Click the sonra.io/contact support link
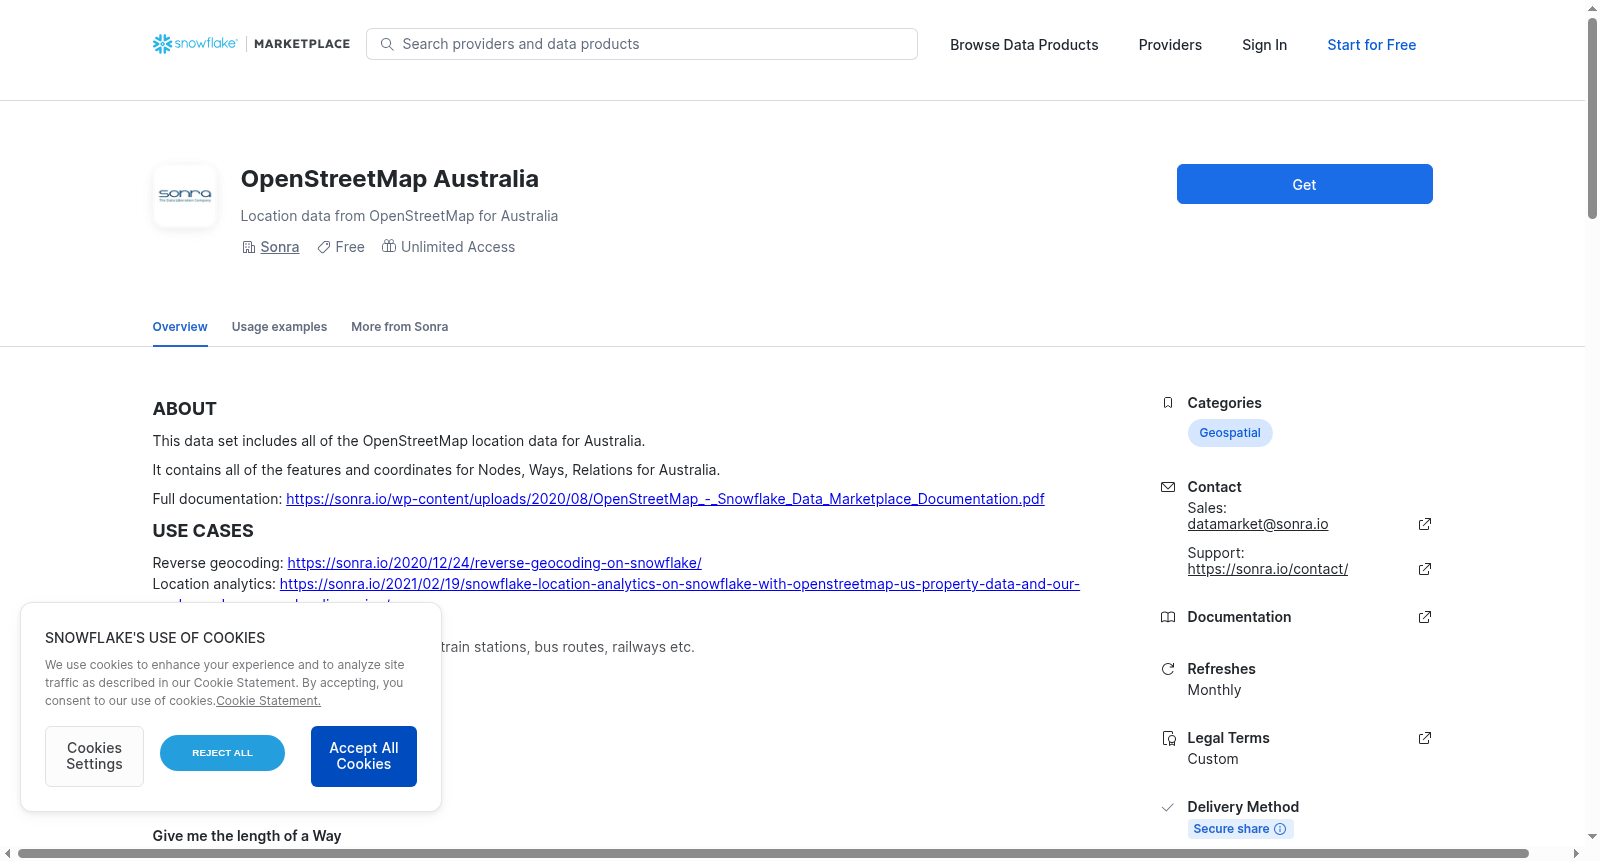 tap(1267, 569)
